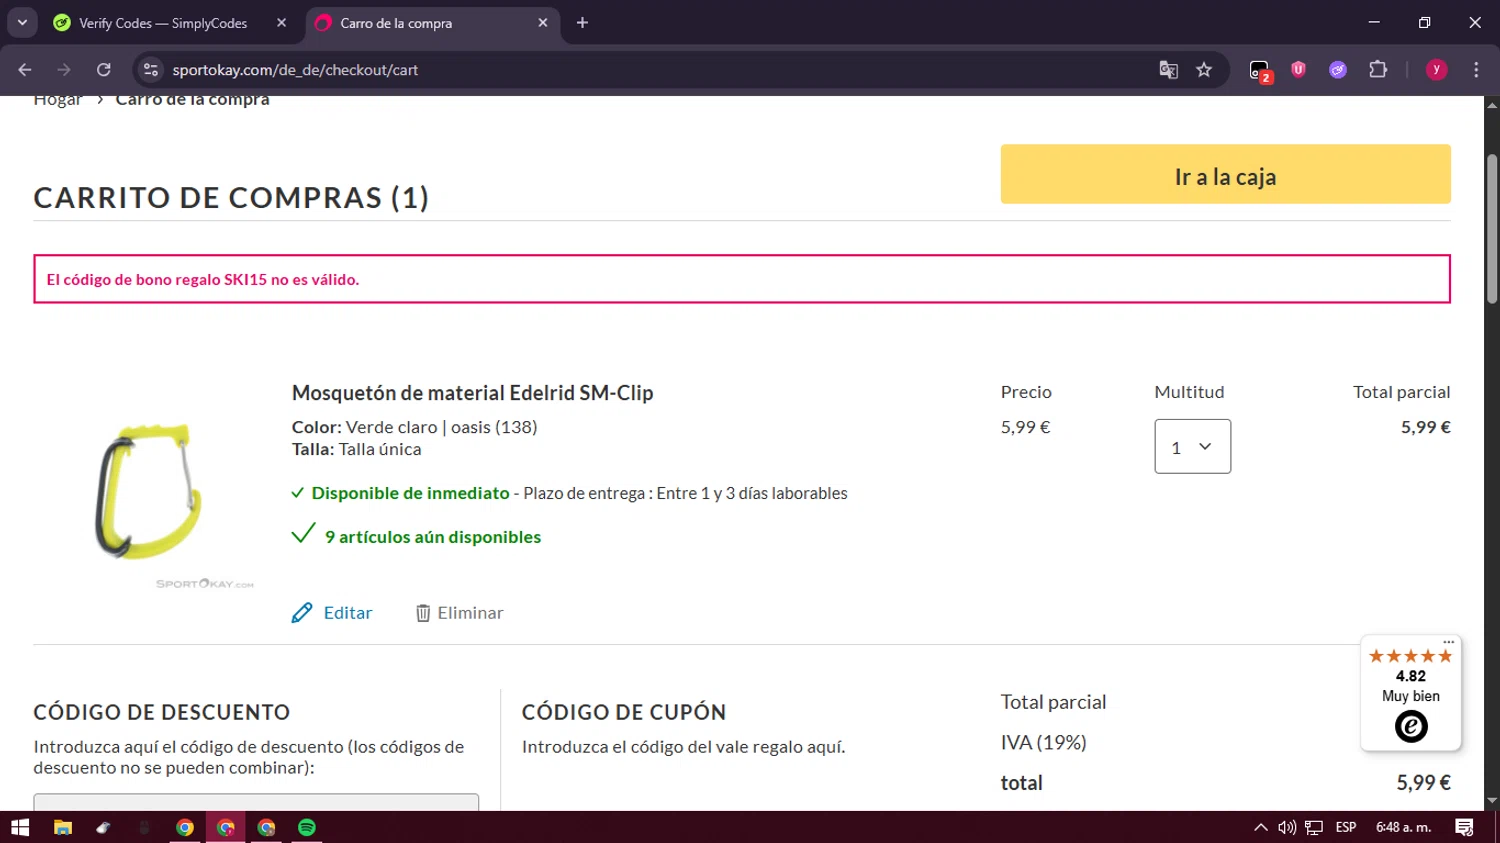Open the volume control in tray
This screenshot has width=1500, height=843.
point(1287,827)
